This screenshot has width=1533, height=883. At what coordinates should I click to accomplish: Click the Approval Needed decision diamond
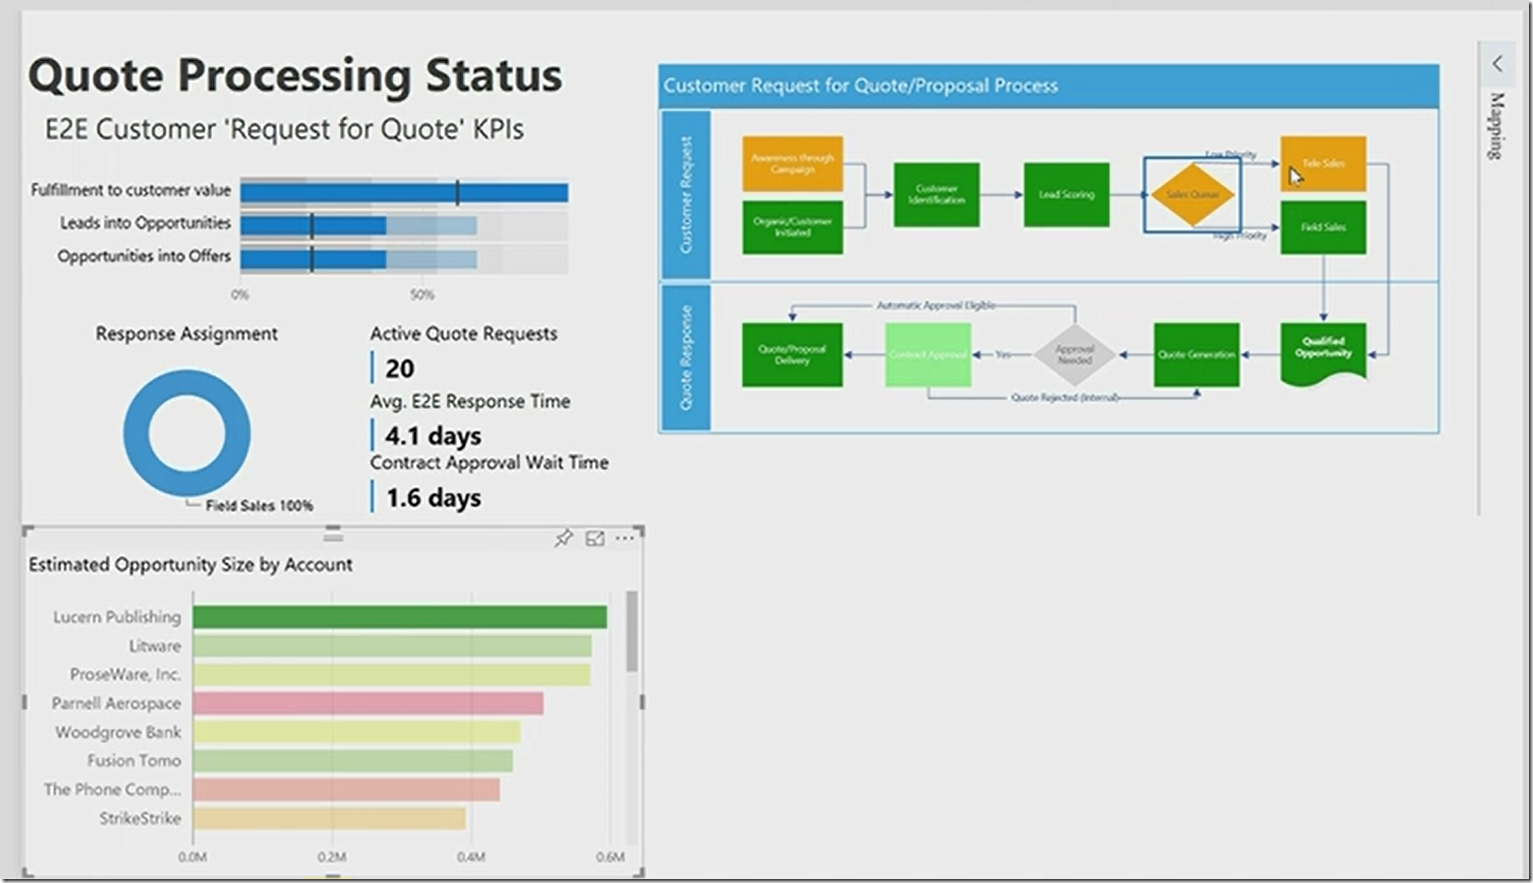[x=1075, y=354]
